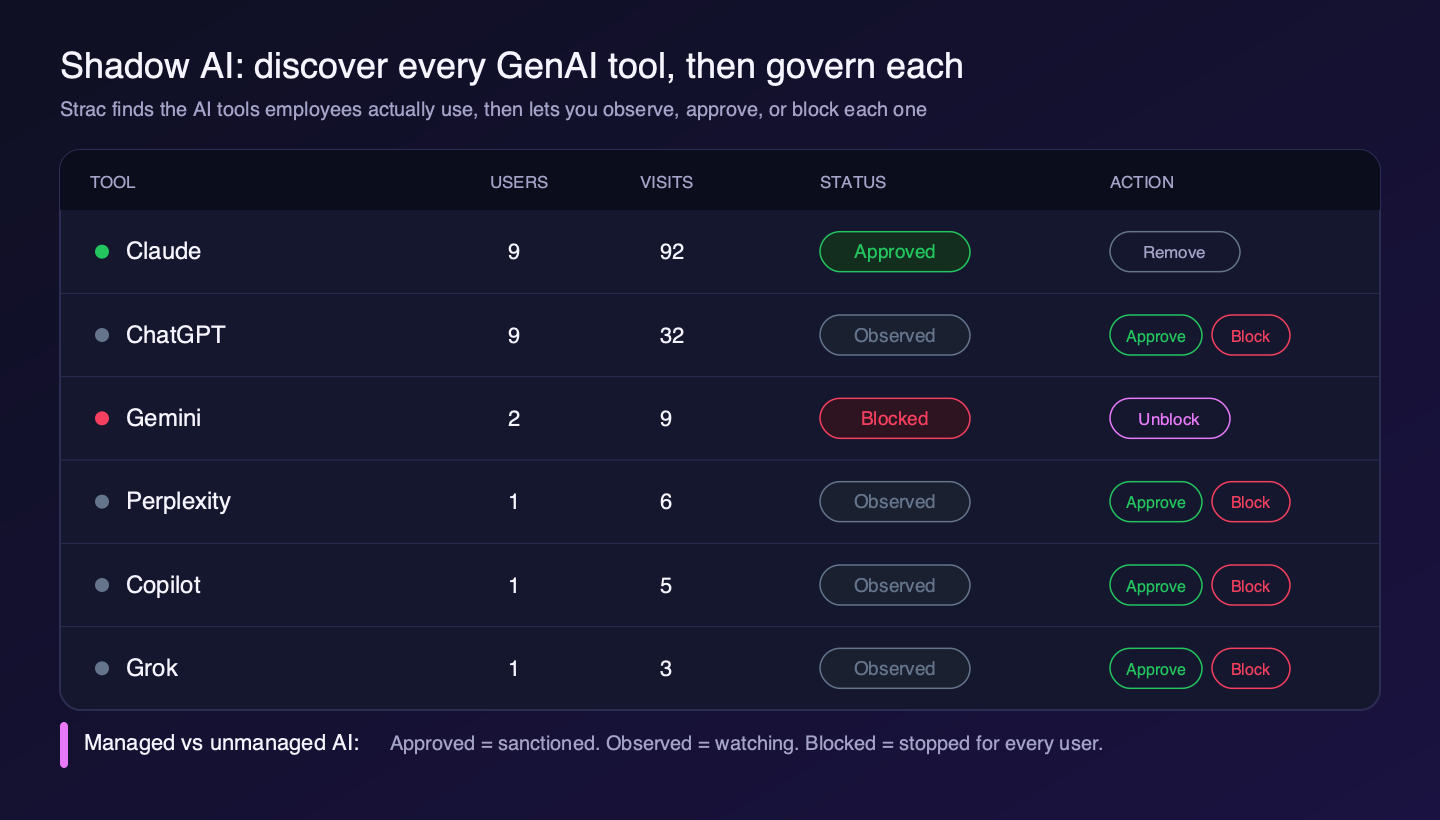Screen dimensions: 1440x820
Task: Click the VISITS column header
Action: coord(667,182)
